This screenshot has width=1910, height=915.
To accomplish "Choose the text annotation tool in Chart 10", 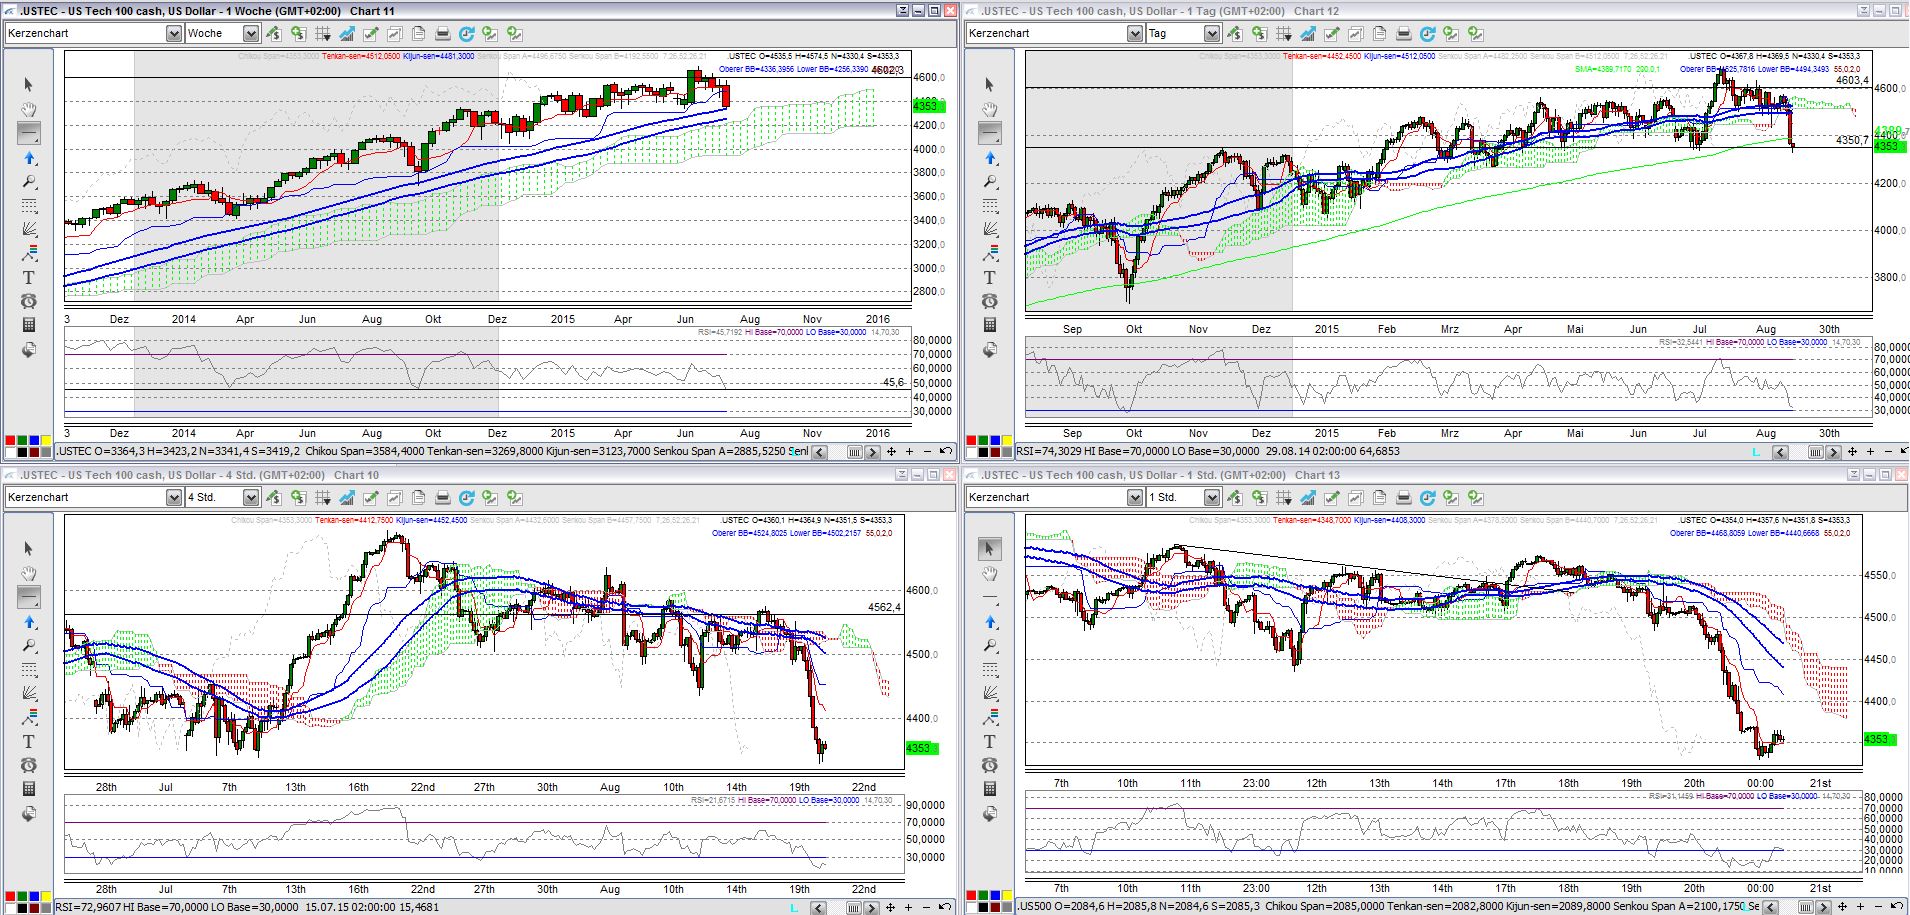I will [x=29, y=741].
